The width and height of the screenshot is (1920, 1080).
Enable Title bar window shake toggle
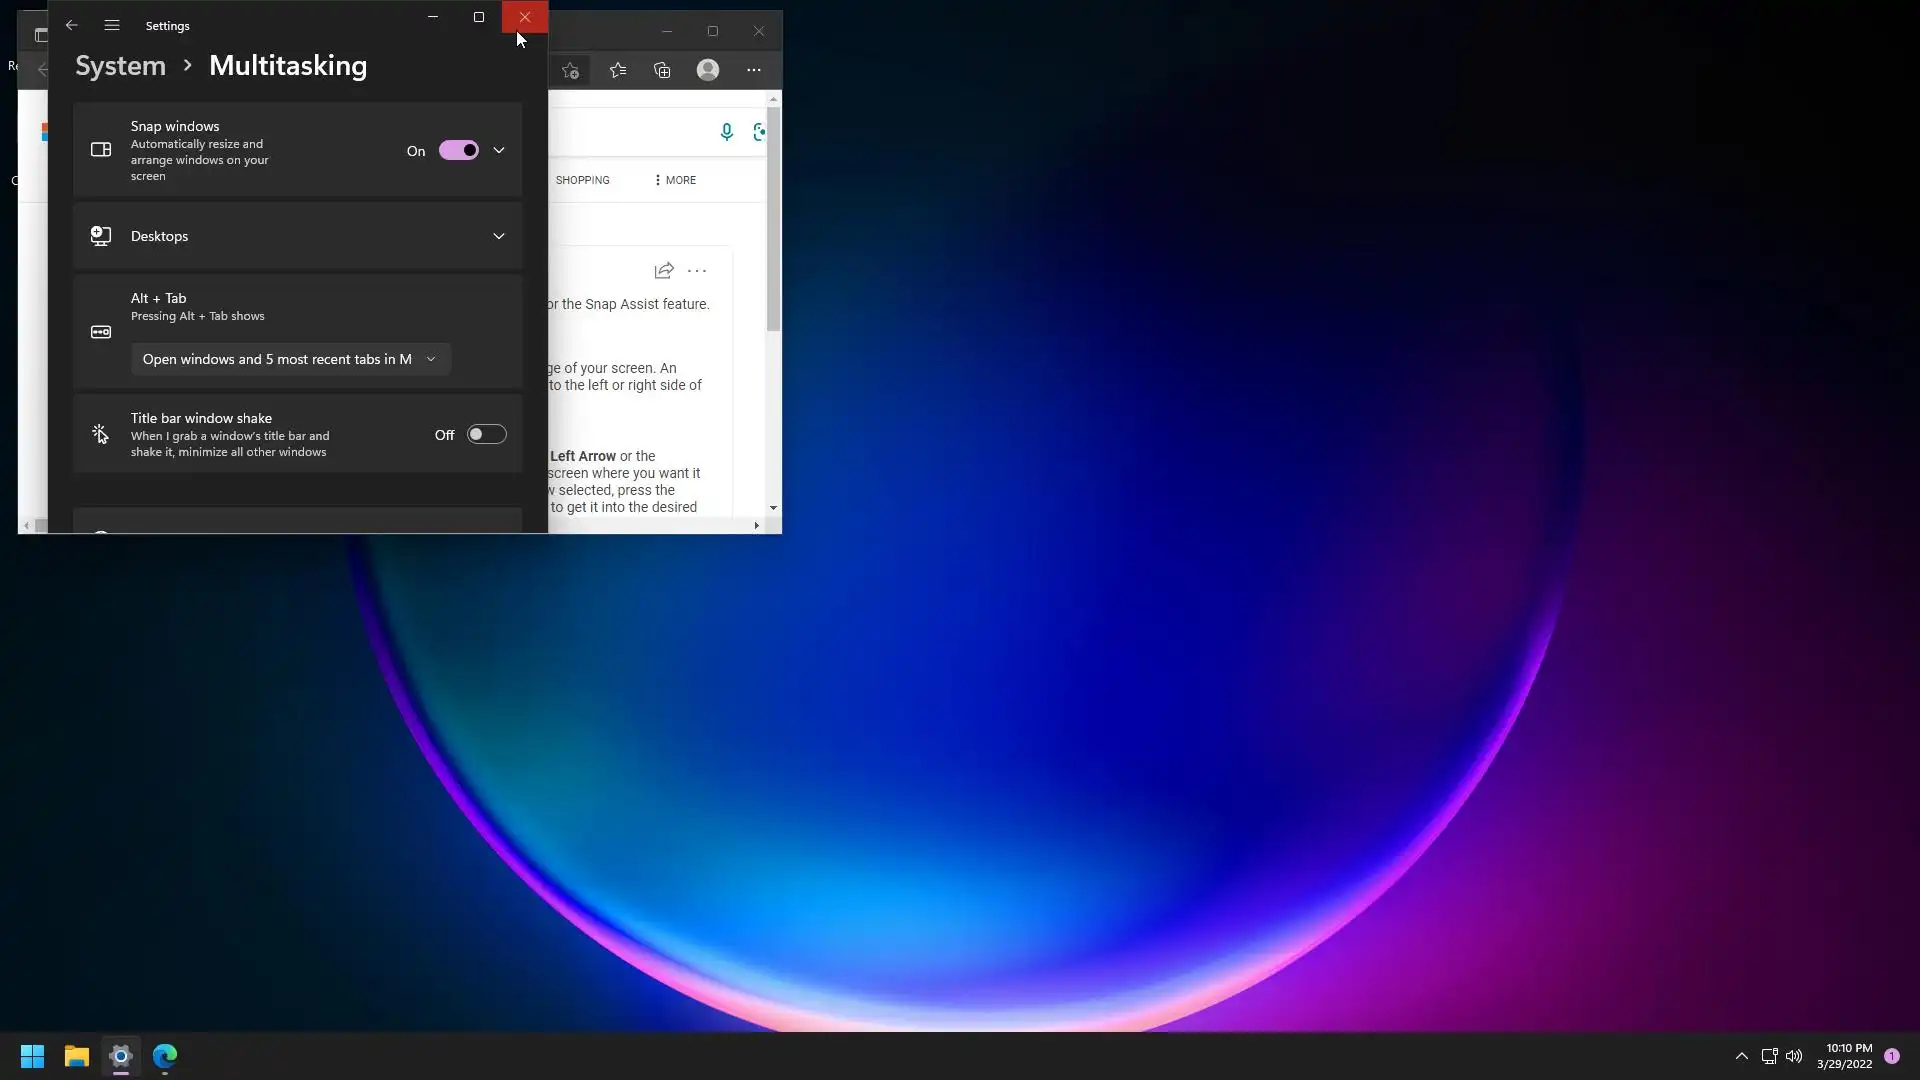[486, 435]
